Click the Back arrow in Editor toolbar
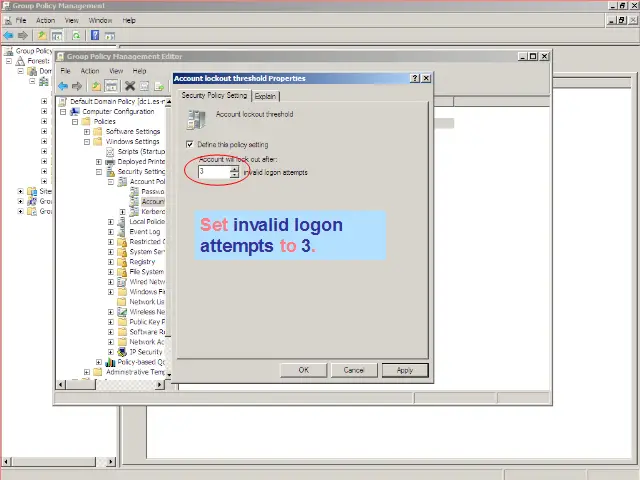The height and width of the screenshot is (480, 640). pyautogui.click(x=64, y=86)
